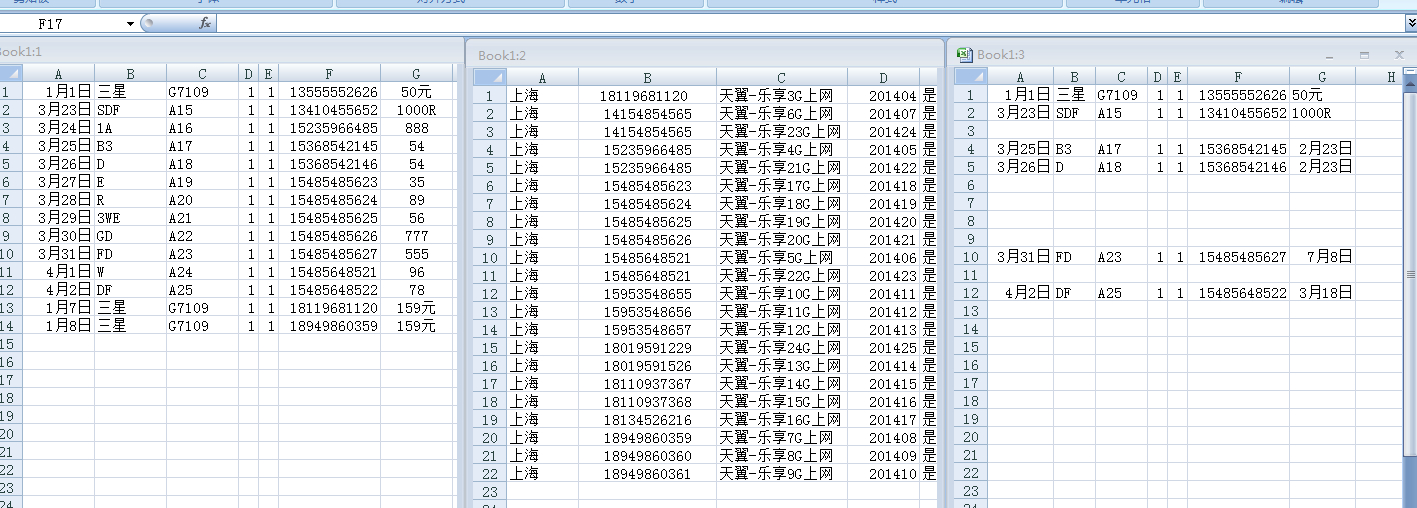Image resolution: width=1417 pixels, height=508 pixels.
Task: Click cell DF in Book1:3
Action: [x=1074, y=293]
